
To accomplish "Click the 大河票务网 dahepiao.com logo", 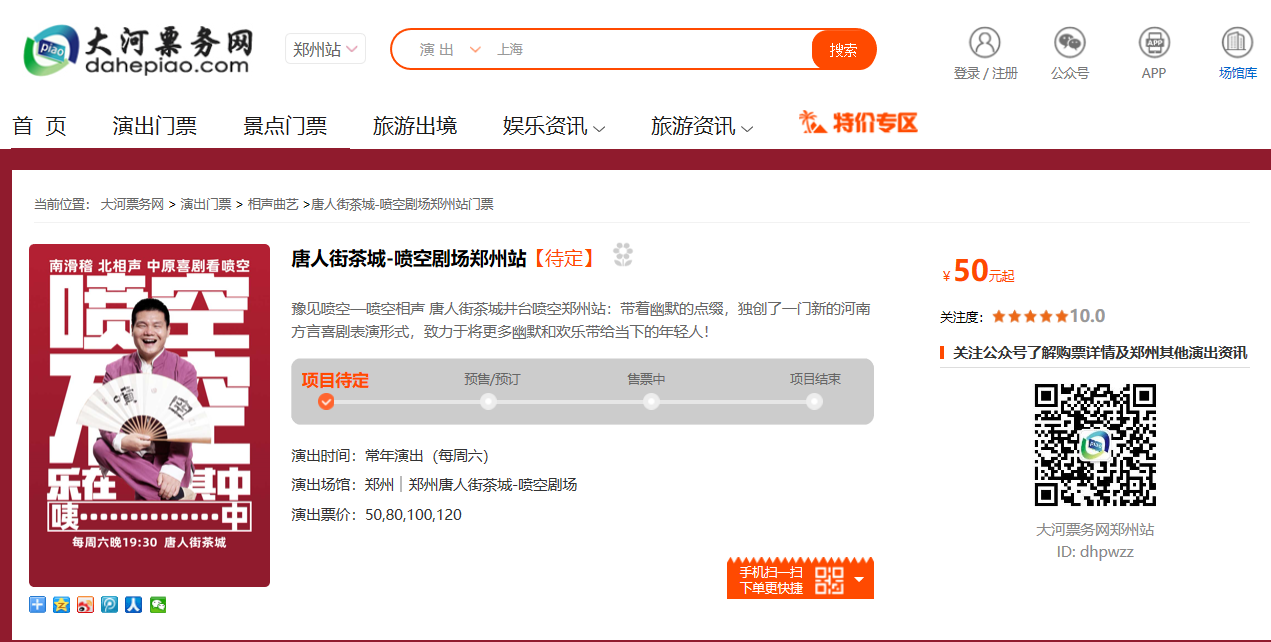I will pyautogui.click(x=138, y=50).
